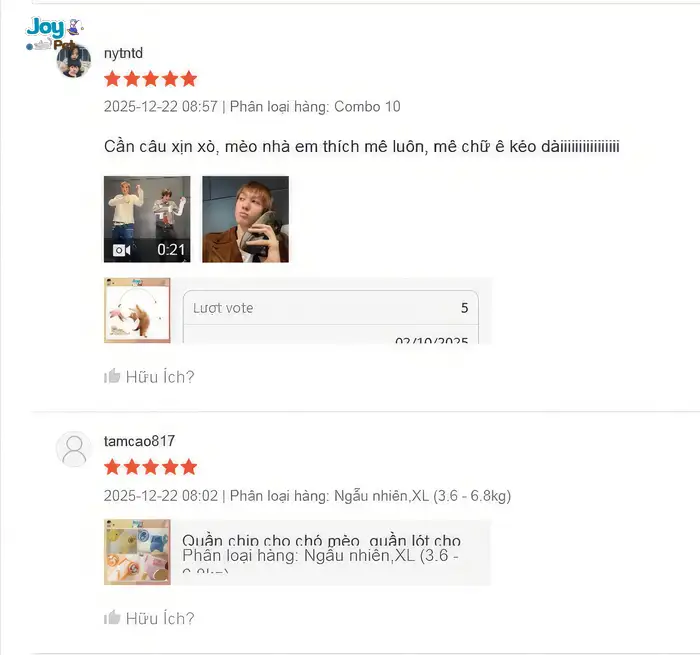Open the pet diaper product thumbnail
The width and height of the screenshot is (700, 655).
137,552
